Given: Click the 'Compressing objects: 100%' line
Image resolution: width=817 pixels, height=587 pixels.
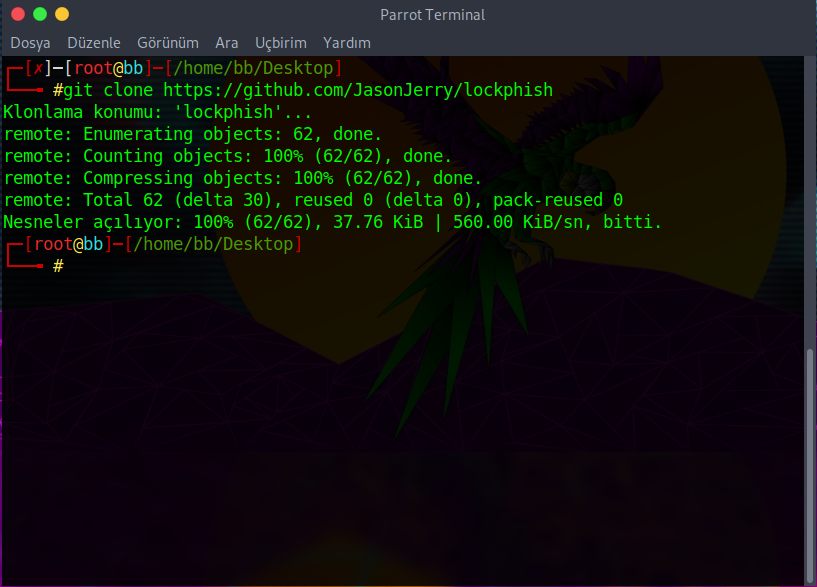Looking at the screenshot, I should click(x=243, y=178).
